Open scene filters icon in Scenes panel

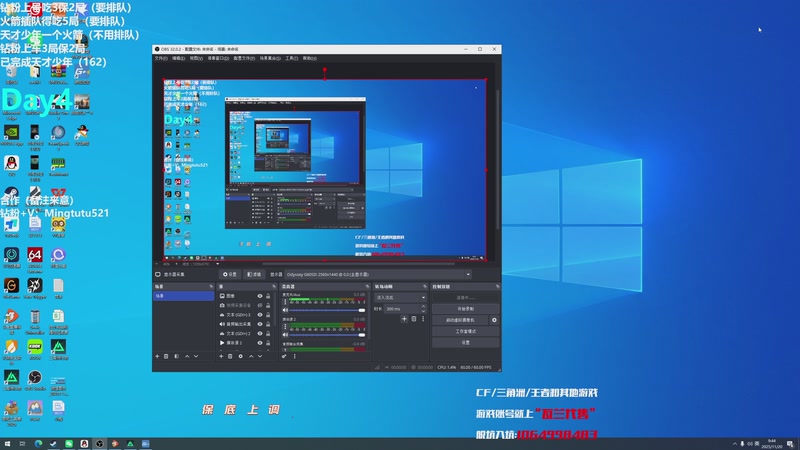[x=177, y=356]
